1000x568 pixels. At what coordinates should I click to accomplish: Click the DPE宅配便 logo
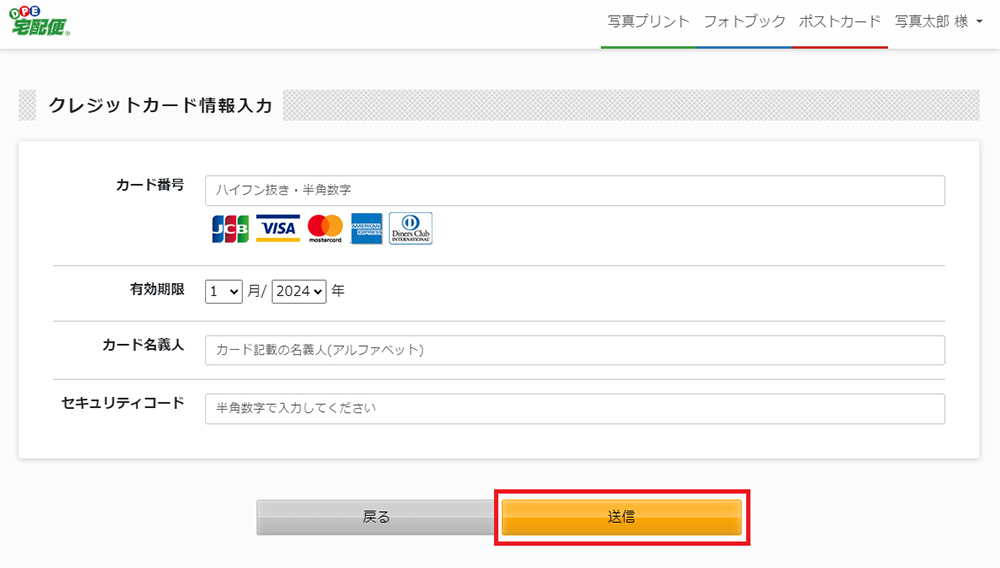coord(40,21)
